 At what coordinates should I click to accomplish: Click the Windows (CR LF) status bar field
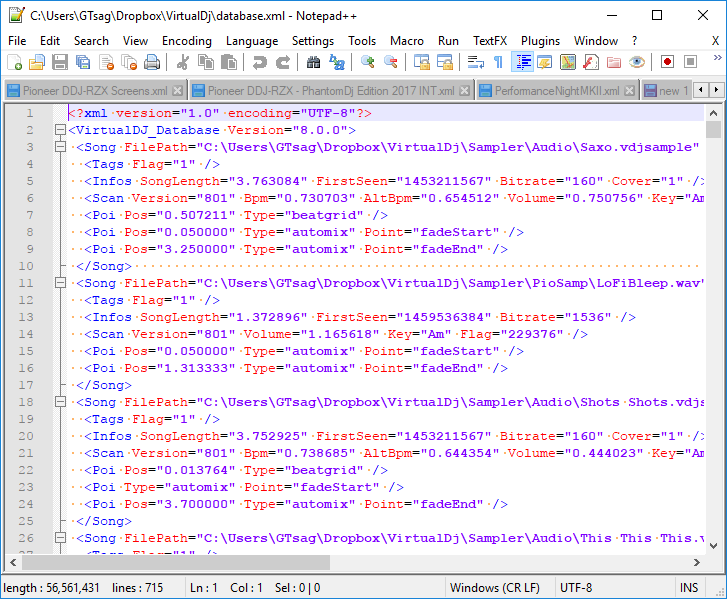pyautogui.click(x=496, y=587)
